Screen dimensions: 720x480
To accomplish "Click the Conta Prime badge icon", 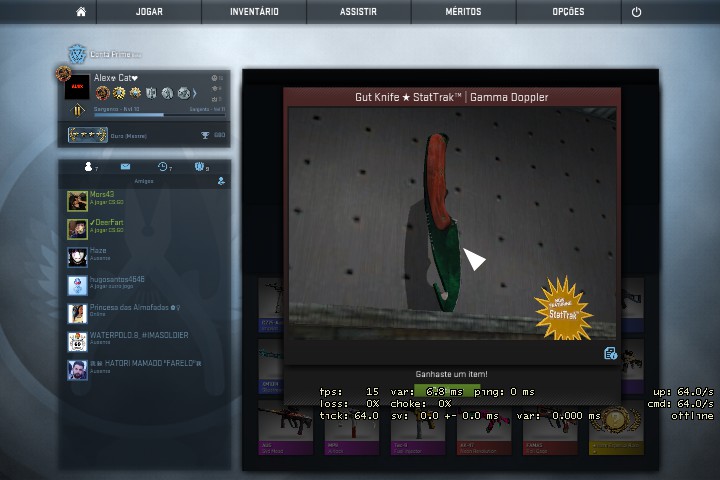I will [77, 54].
